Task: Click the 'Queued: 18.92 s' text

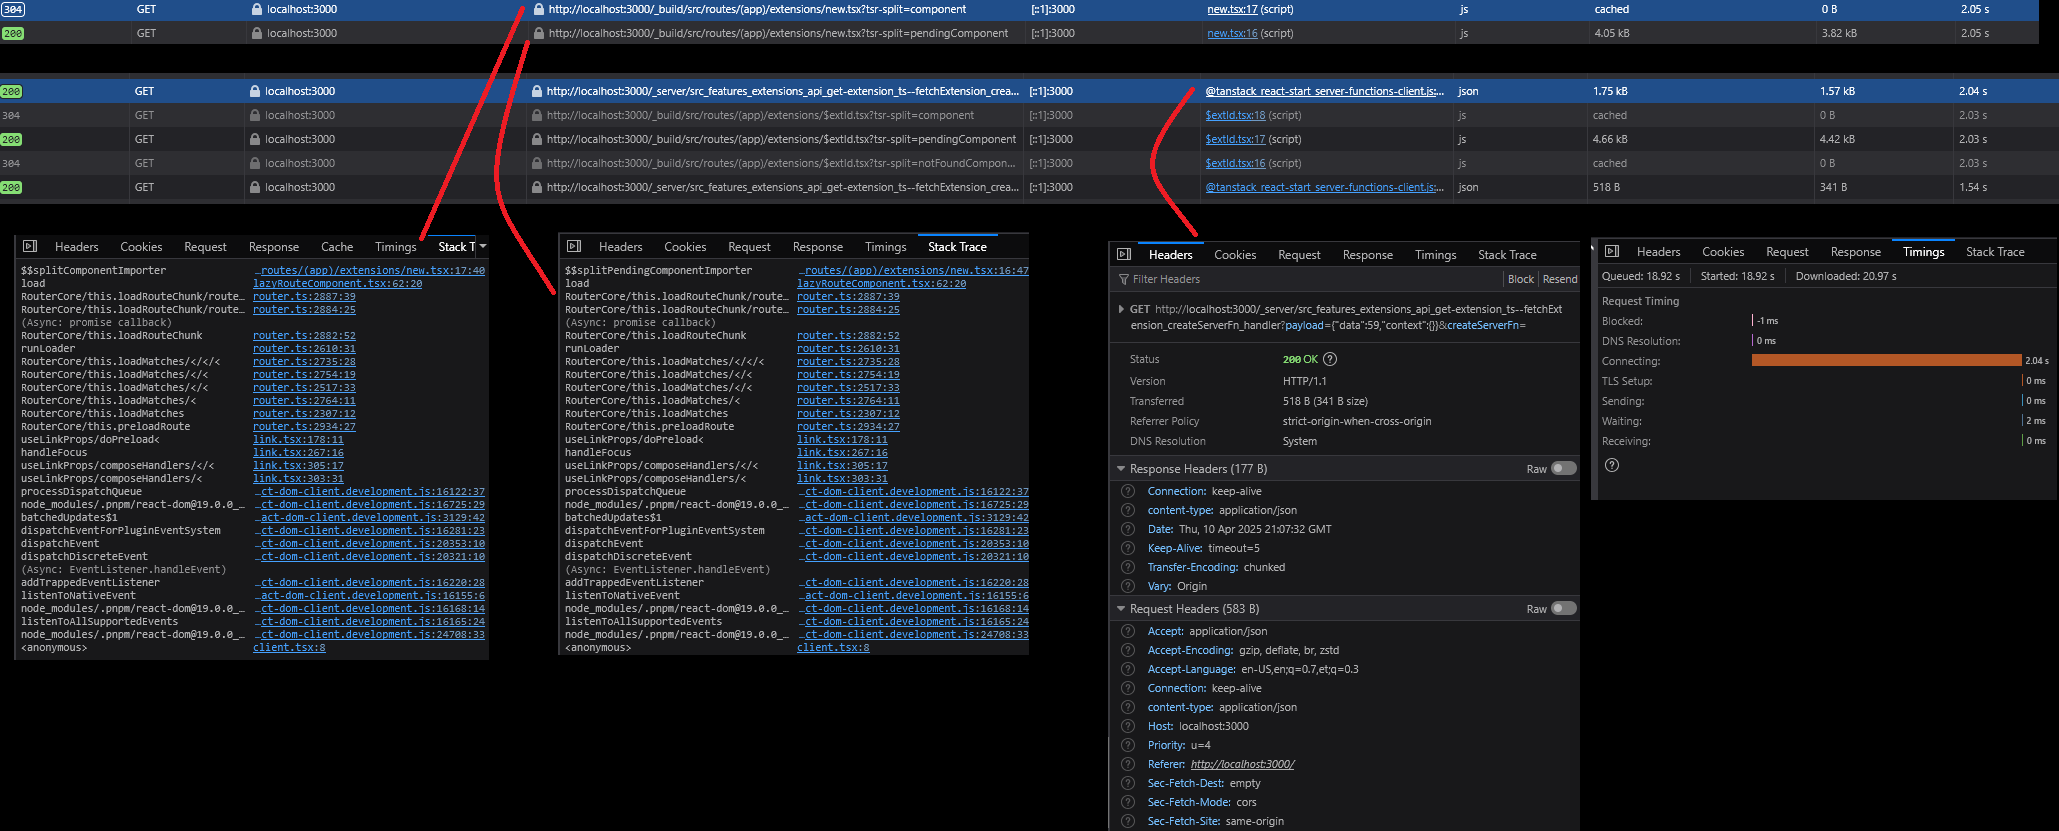Action: 1640,276
